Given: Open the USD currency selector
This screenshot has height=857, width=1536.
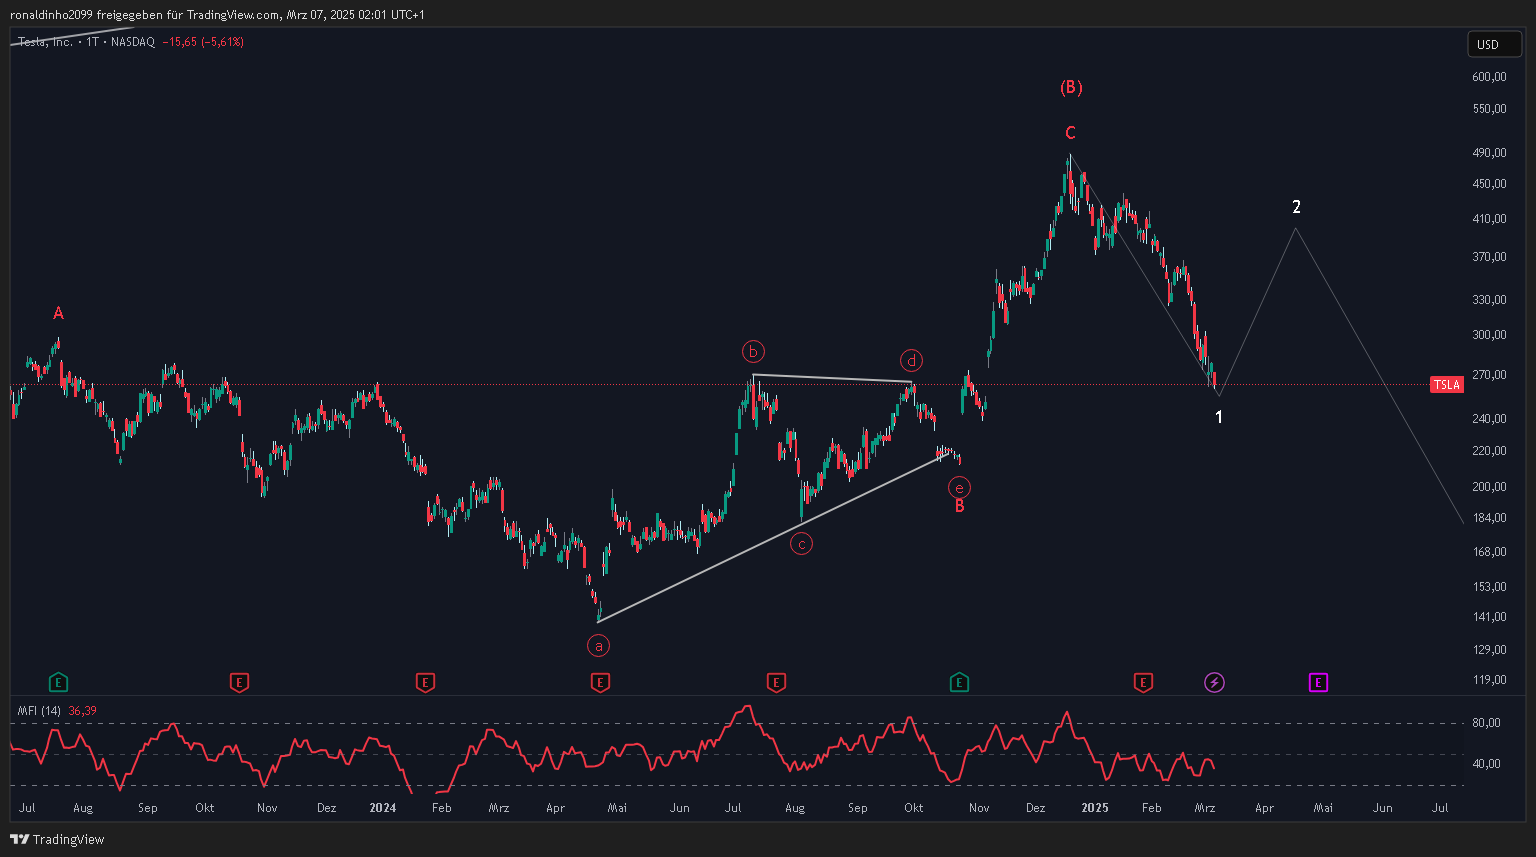Looking at the screenshot, I should coord(1494,44).
